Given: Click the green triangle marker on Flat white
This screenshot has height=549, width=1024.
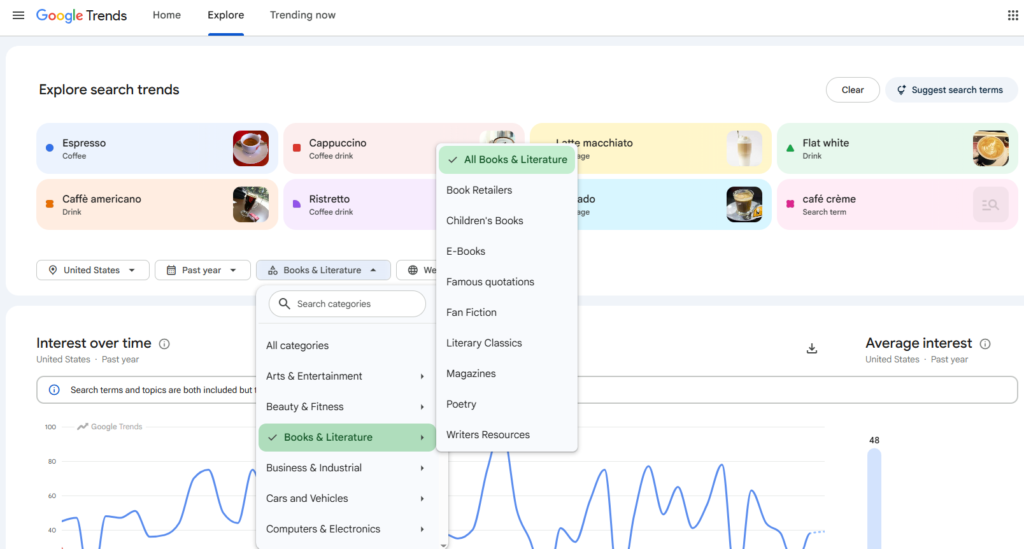Looking at the screenshot, I should coord(790,148).
